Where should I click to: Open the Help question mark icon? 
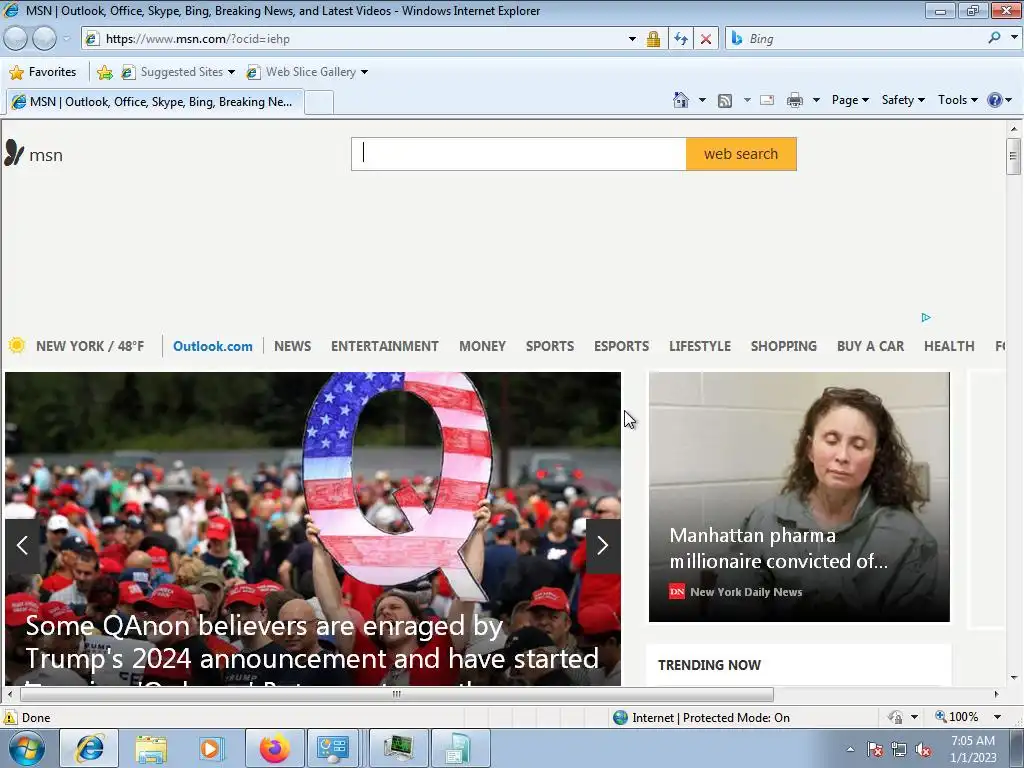(x=995, y=100)
